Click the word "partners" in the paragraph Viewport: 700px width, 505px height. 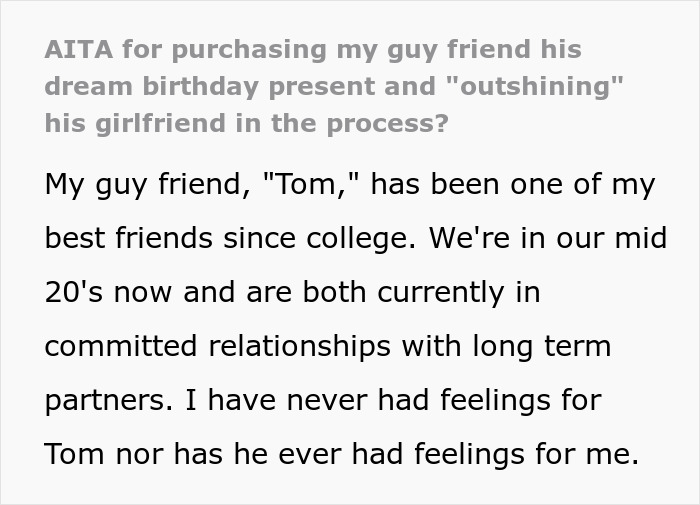97,401
